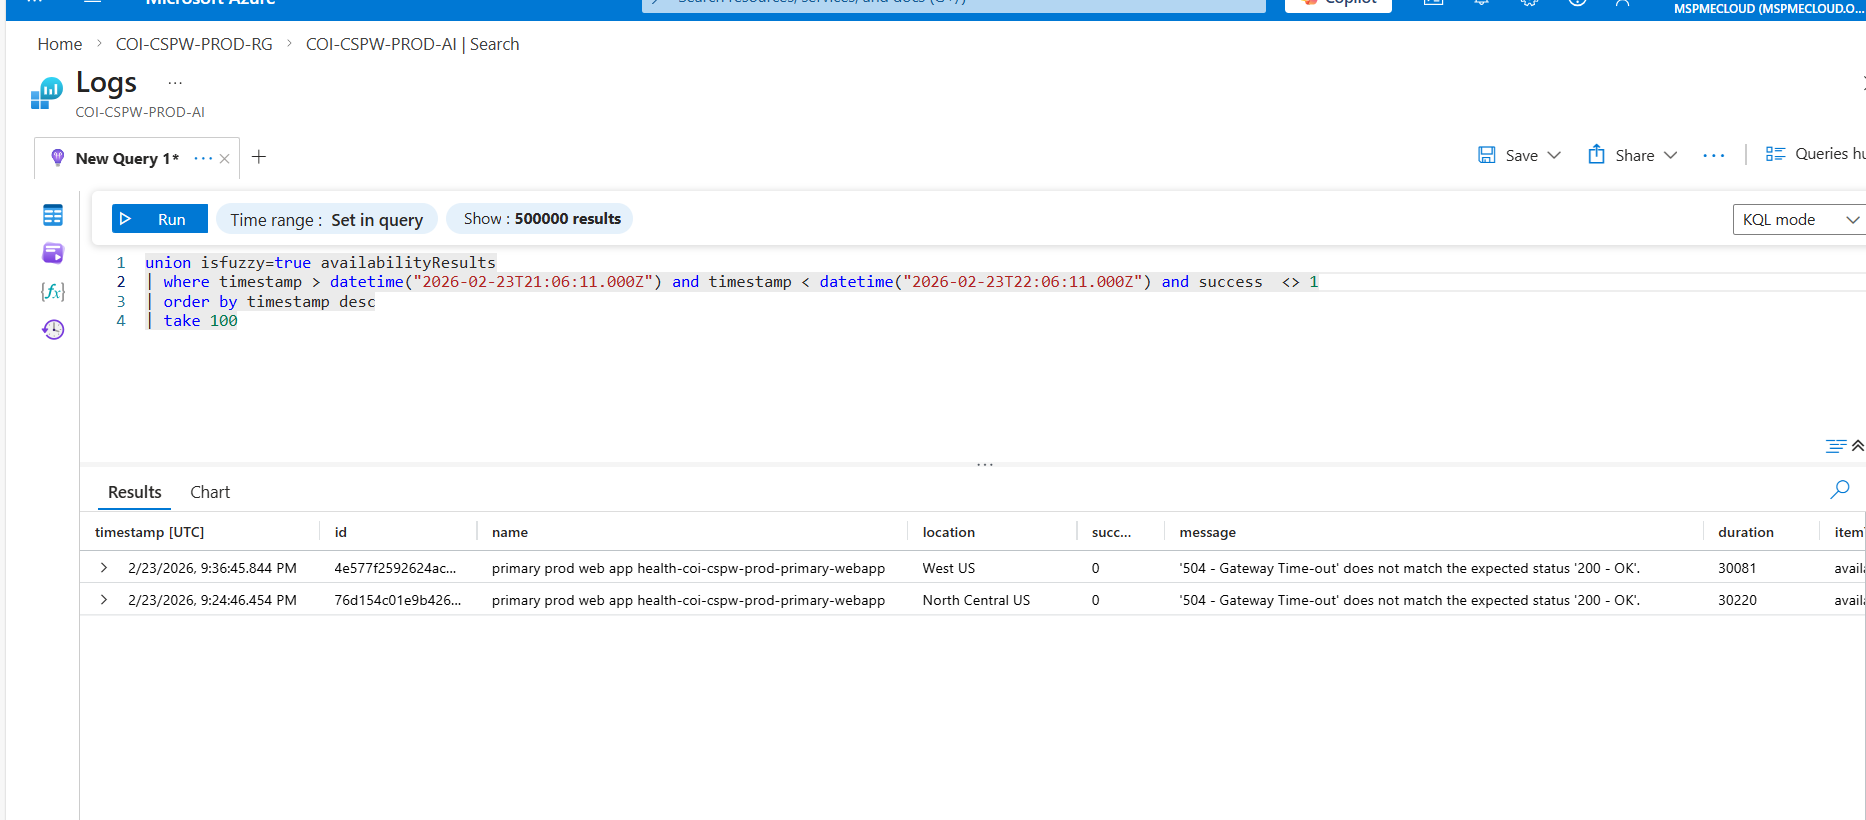Open the Functions (fx) side panel icon

pyautogui.click(x=53, y=291)
